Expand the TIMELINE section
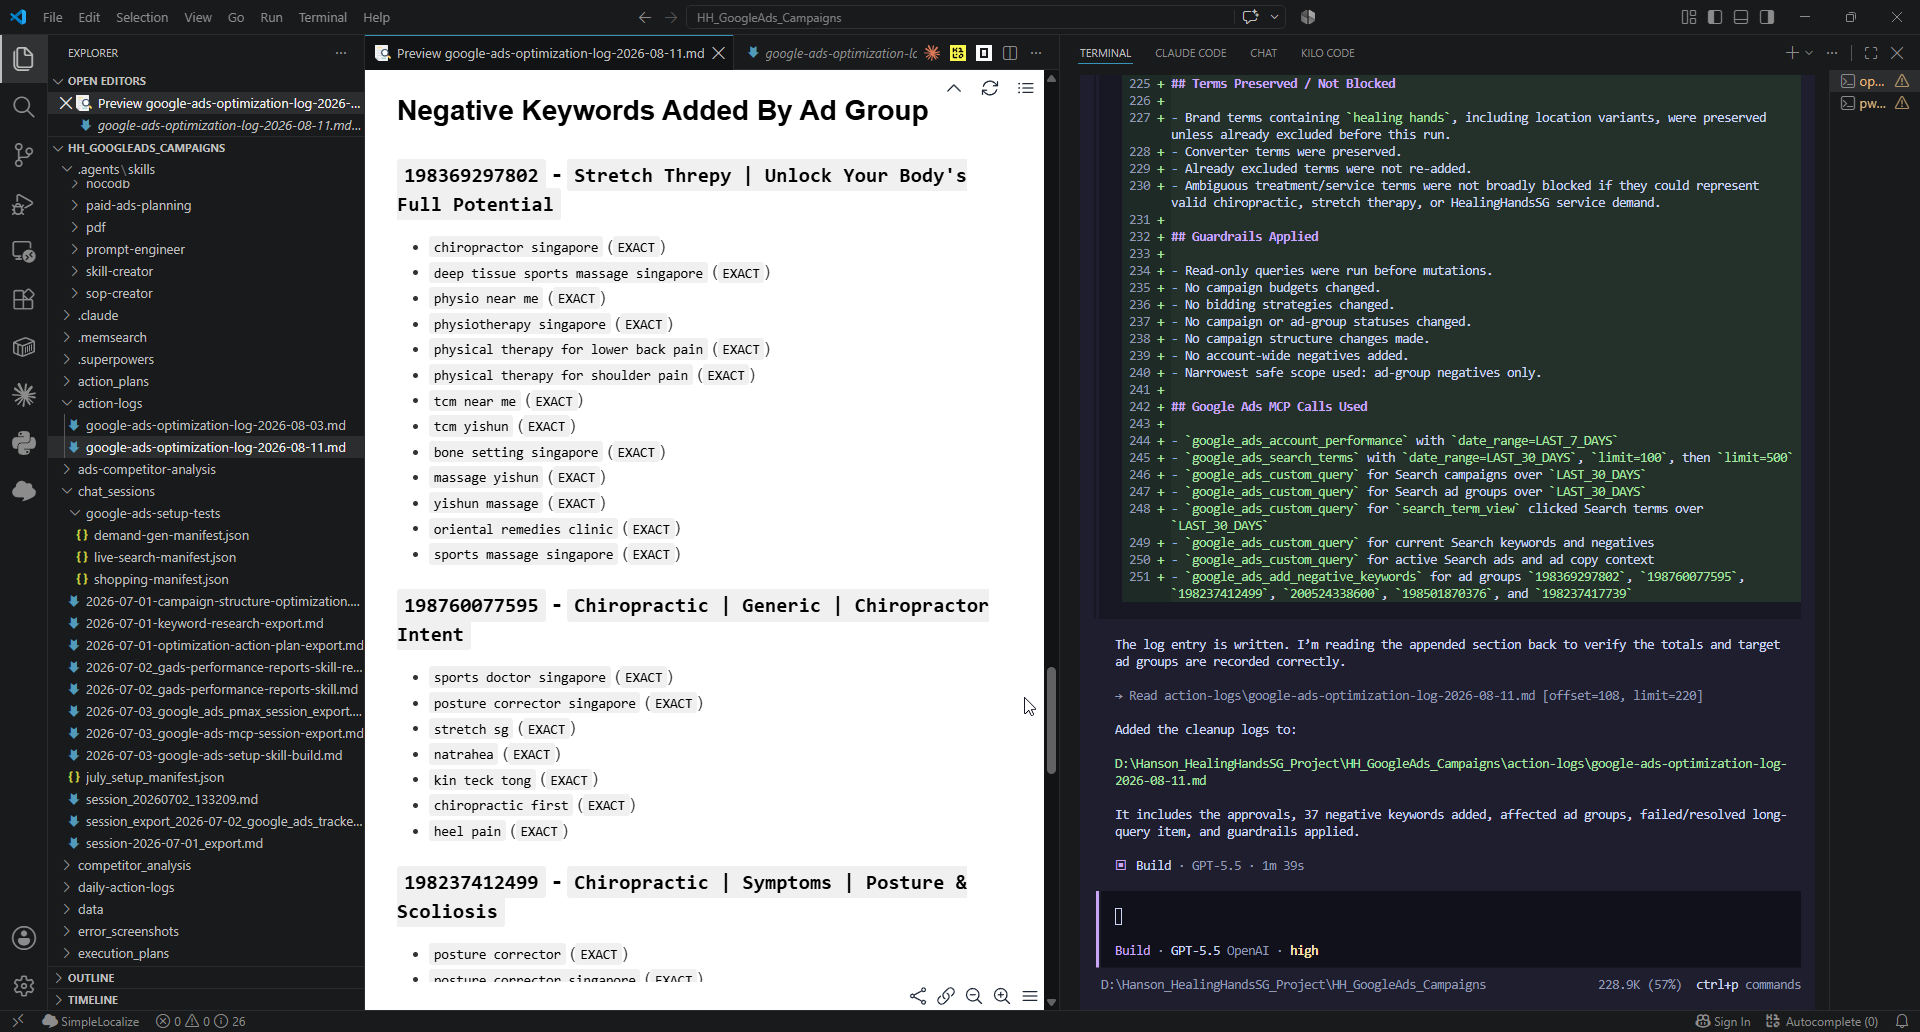 93,1000
